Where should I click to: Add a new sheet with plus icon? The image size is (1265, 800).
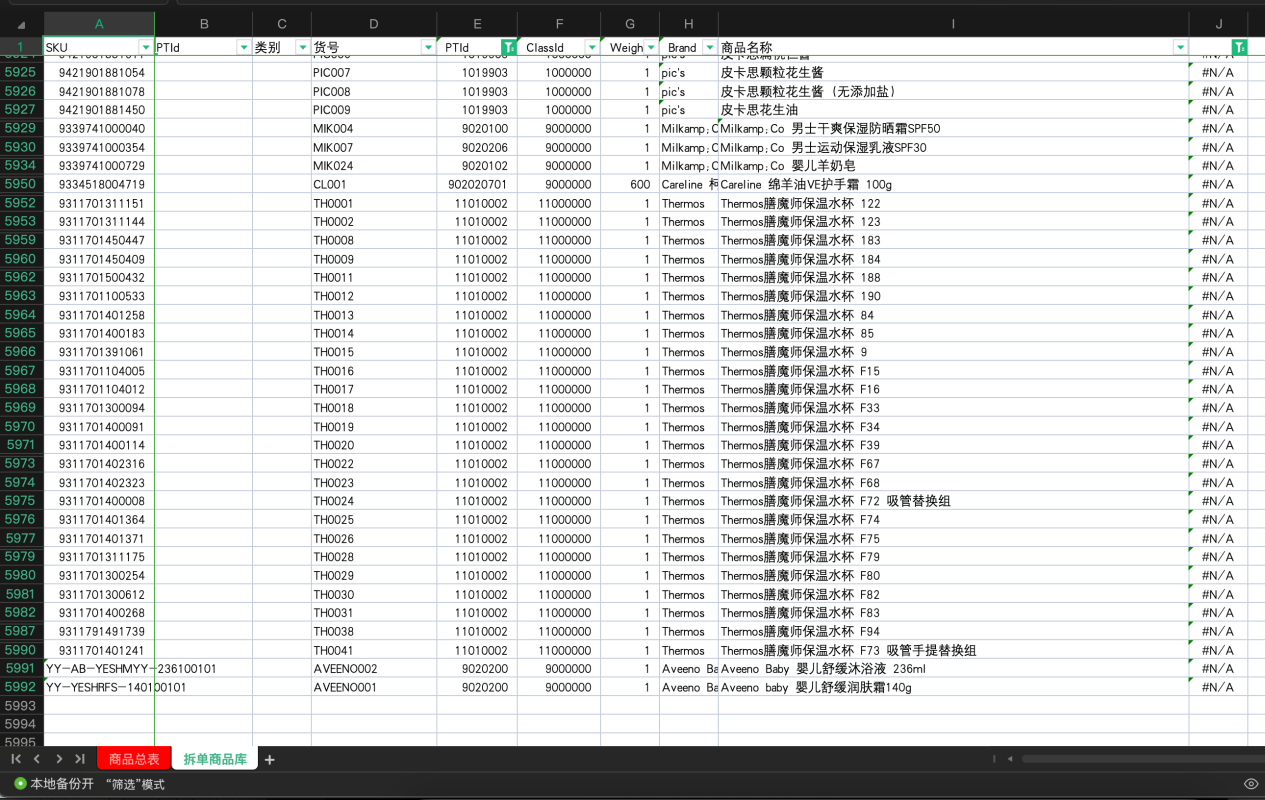(269, 760)
